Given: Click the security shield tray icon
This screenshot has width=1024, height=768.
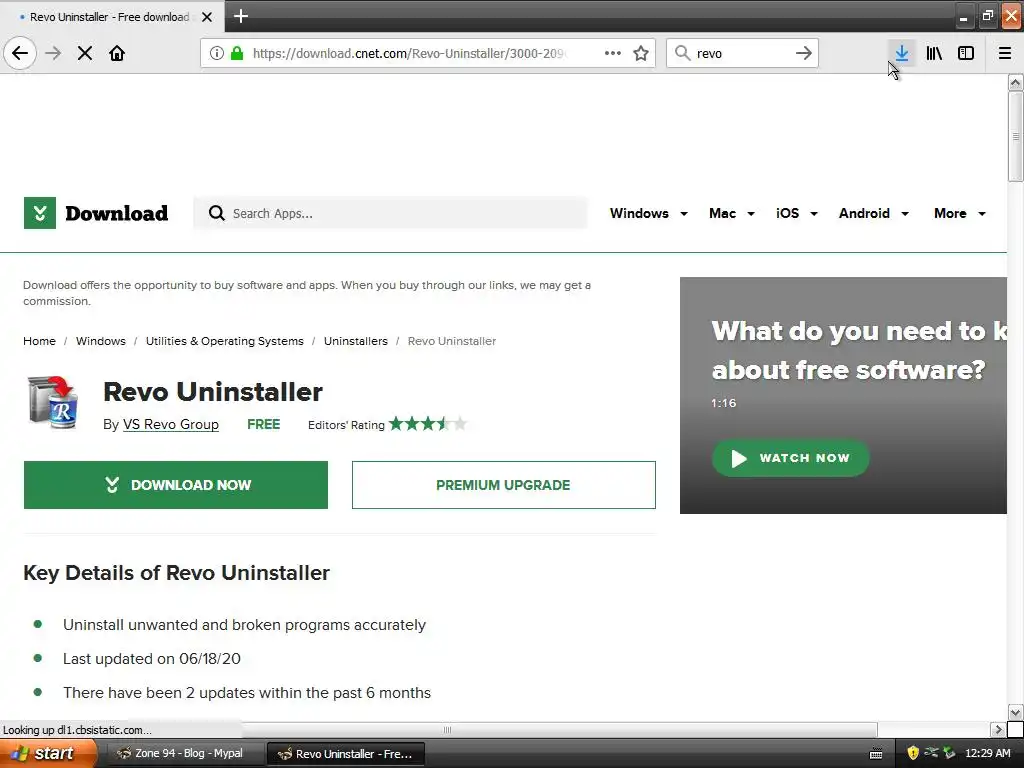Looking at the screenshot, I should [x=912, y=753].
